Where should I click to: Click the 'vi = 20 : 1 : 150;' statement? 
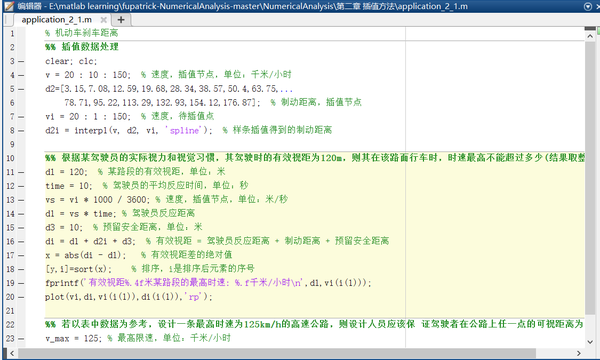pos(88,116)
